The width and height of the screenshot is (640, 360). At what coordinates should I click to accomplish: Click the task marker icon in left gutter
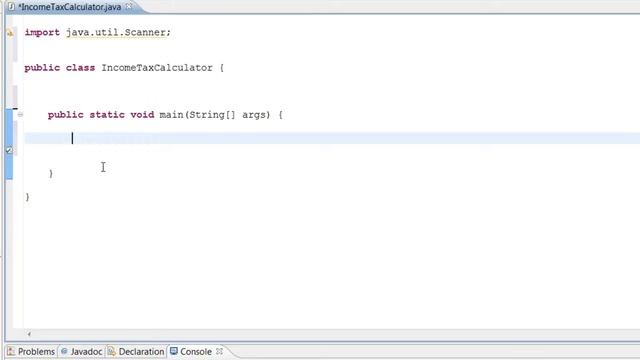9,150
